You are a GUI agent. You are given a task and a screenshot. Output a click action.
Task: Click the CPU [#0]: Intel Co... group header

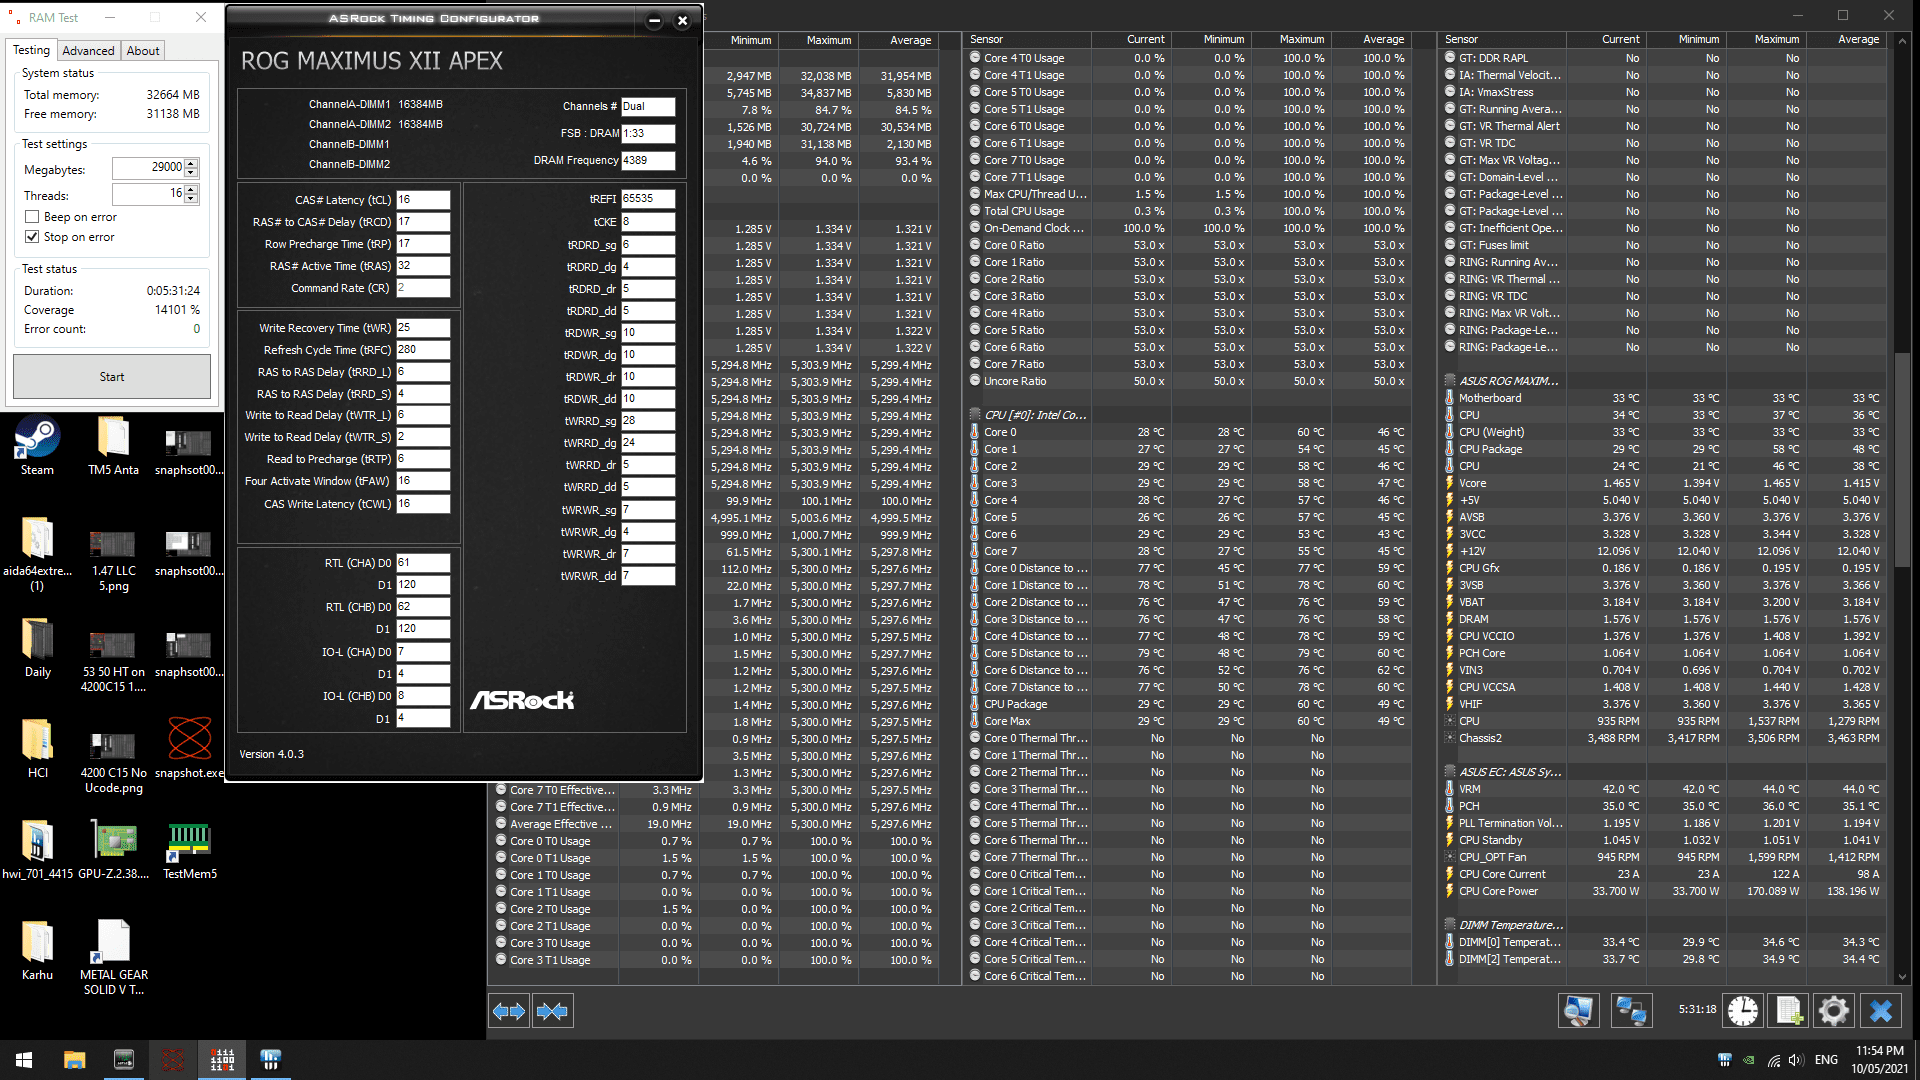coord(1035,415)
